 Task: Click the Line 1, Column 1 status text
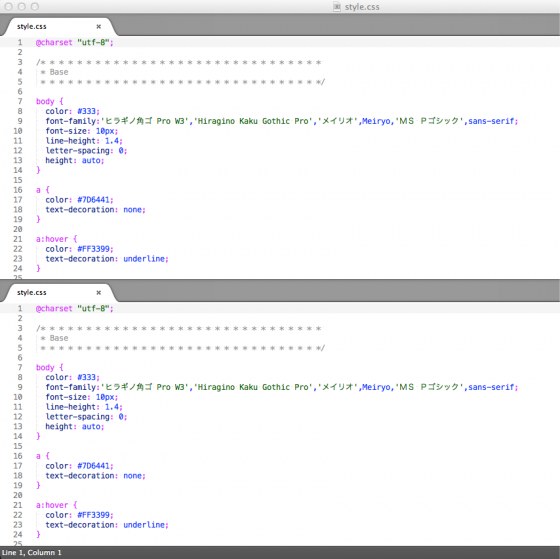[31, 552]
